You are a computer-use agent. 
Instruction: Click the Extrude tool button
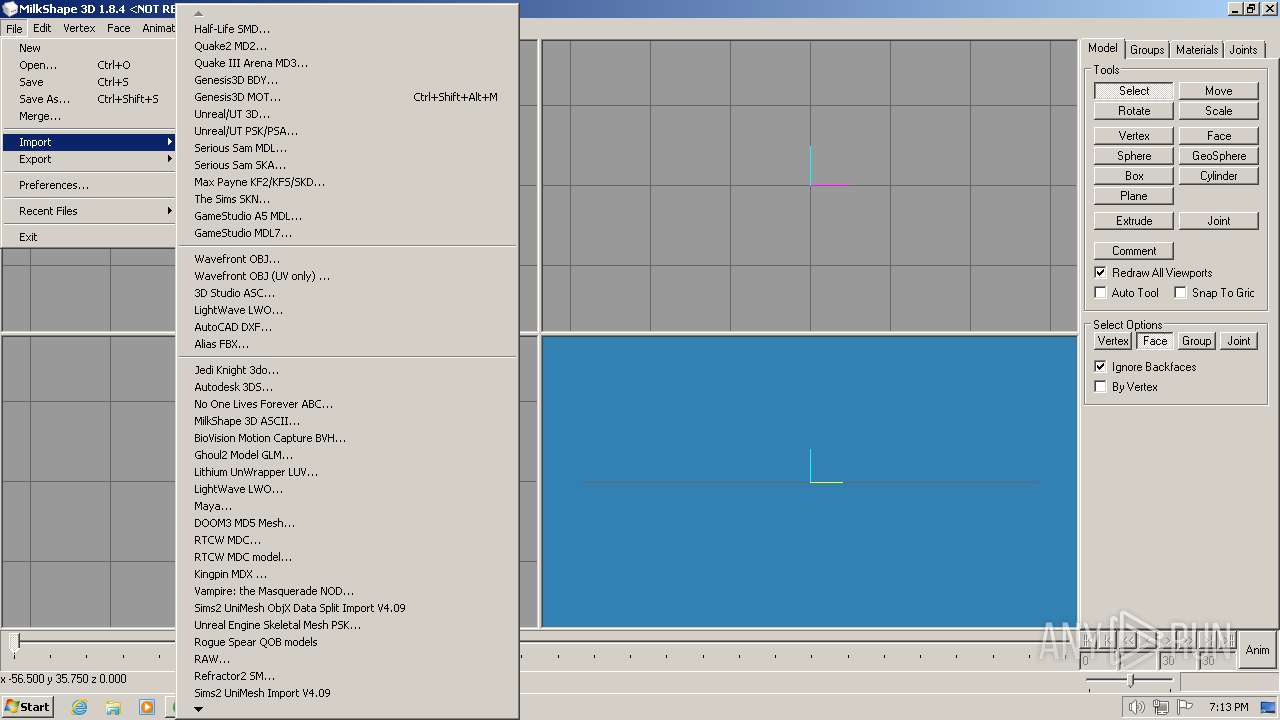(1134, 221)
